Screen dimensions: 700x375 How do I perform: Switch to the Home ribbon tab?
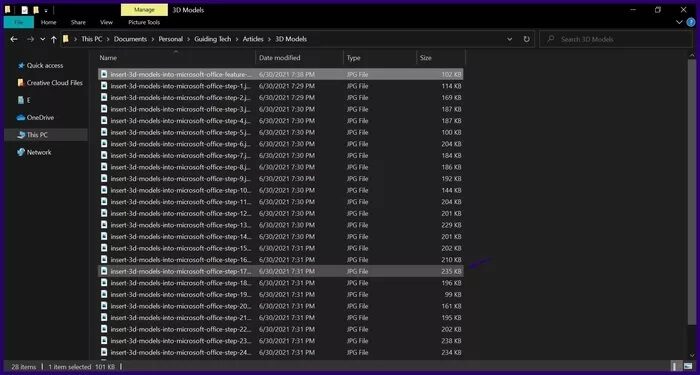coord(49,22)
